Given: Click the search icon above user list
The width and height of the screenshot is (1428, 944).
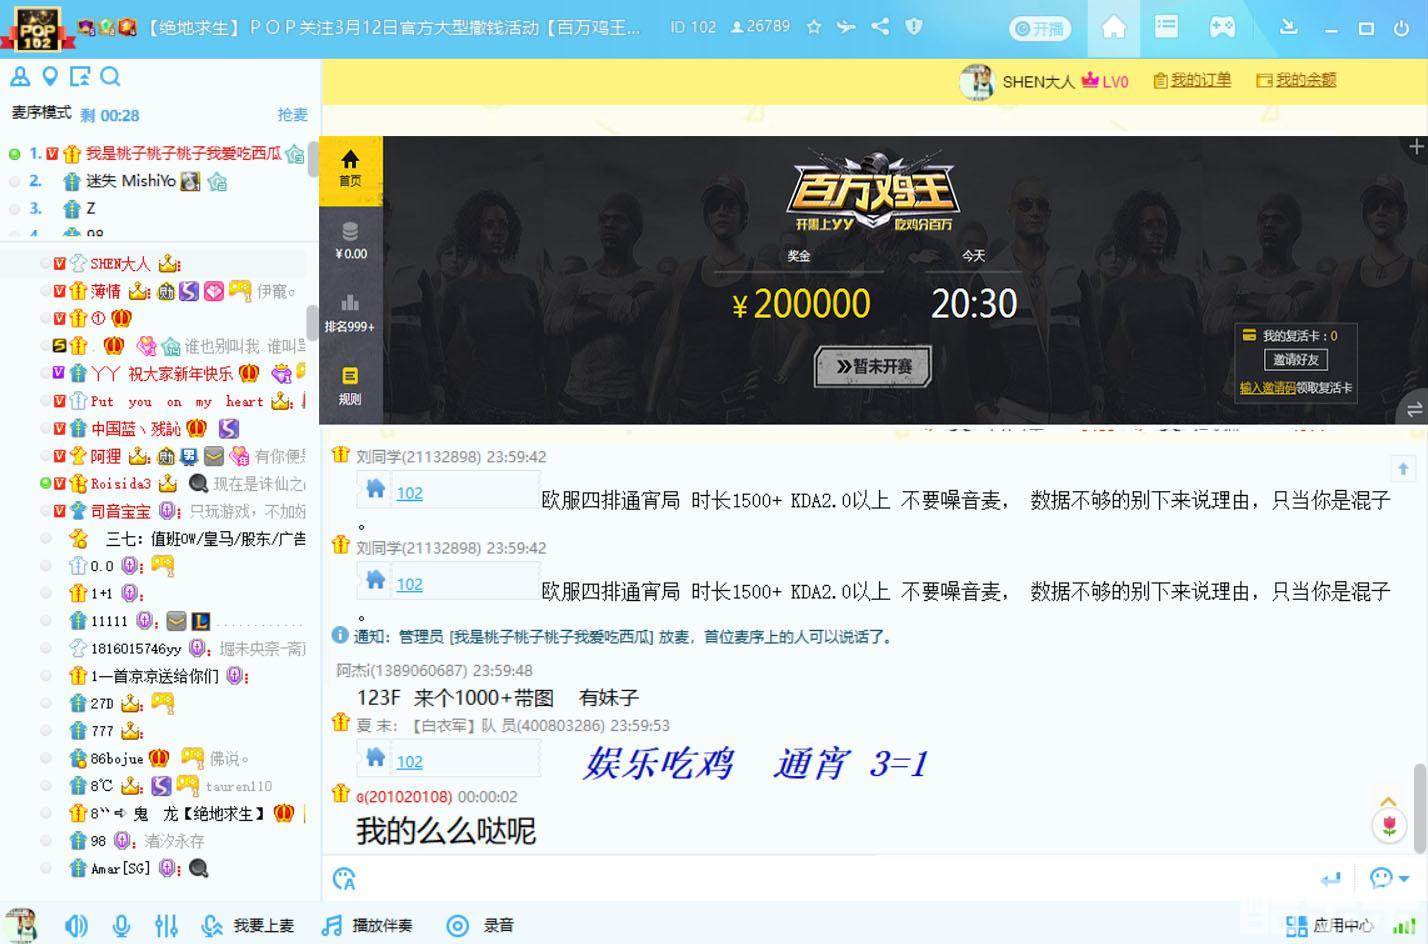Looking at the screenshot, I should [x=111, y=76].
